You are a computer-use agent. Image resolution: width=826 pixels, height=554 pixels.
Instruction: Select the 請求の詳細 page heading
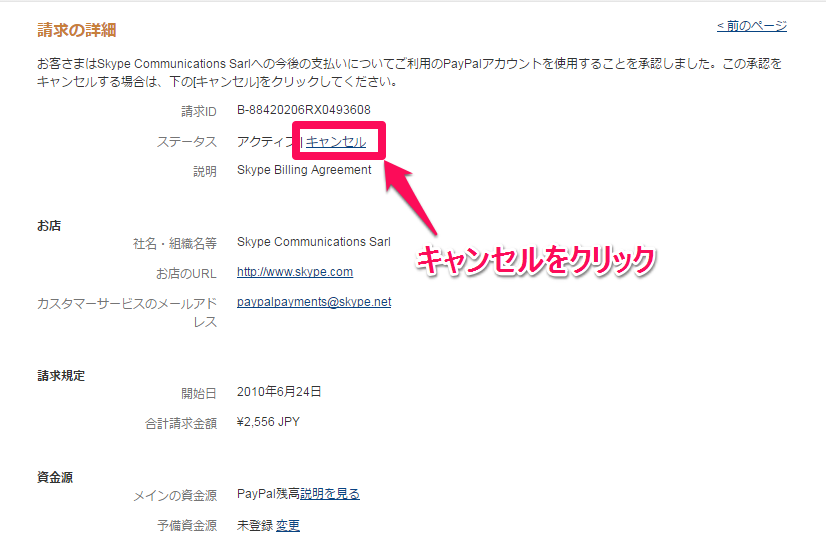point(77,30)
